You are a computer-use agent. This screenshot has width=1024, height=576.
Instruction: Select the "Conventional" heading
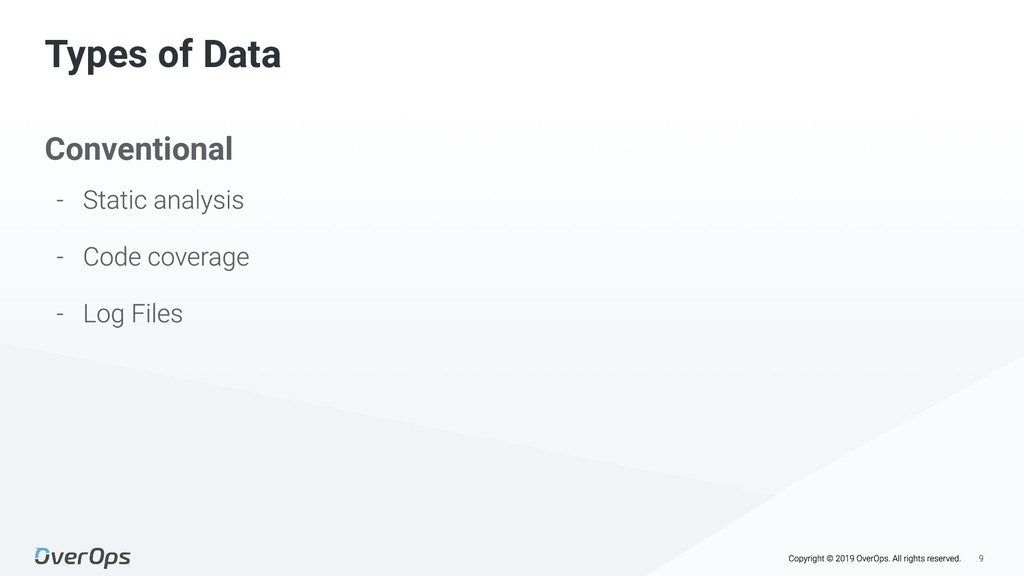click(139, 149)
